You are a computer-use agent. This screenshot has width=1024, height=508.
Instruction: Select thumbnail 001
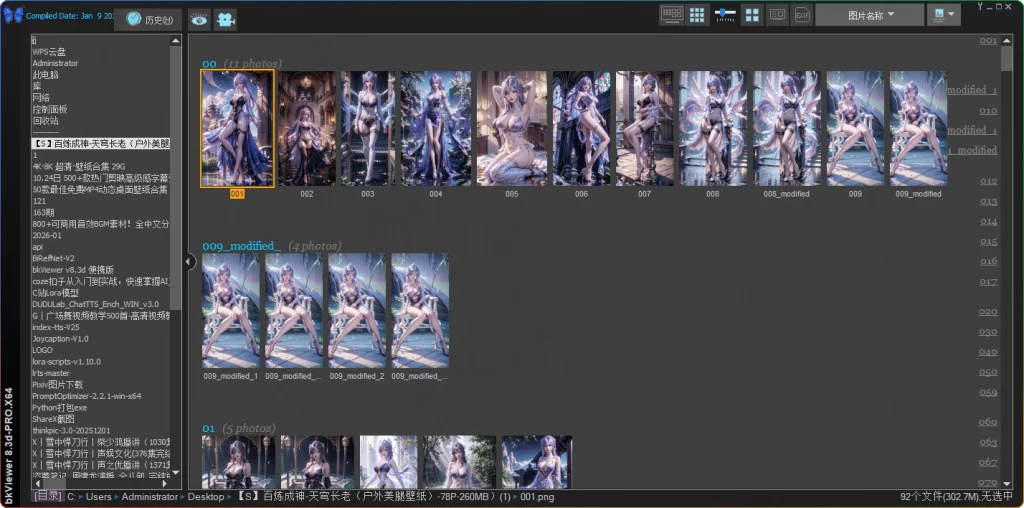coord(237,129)
